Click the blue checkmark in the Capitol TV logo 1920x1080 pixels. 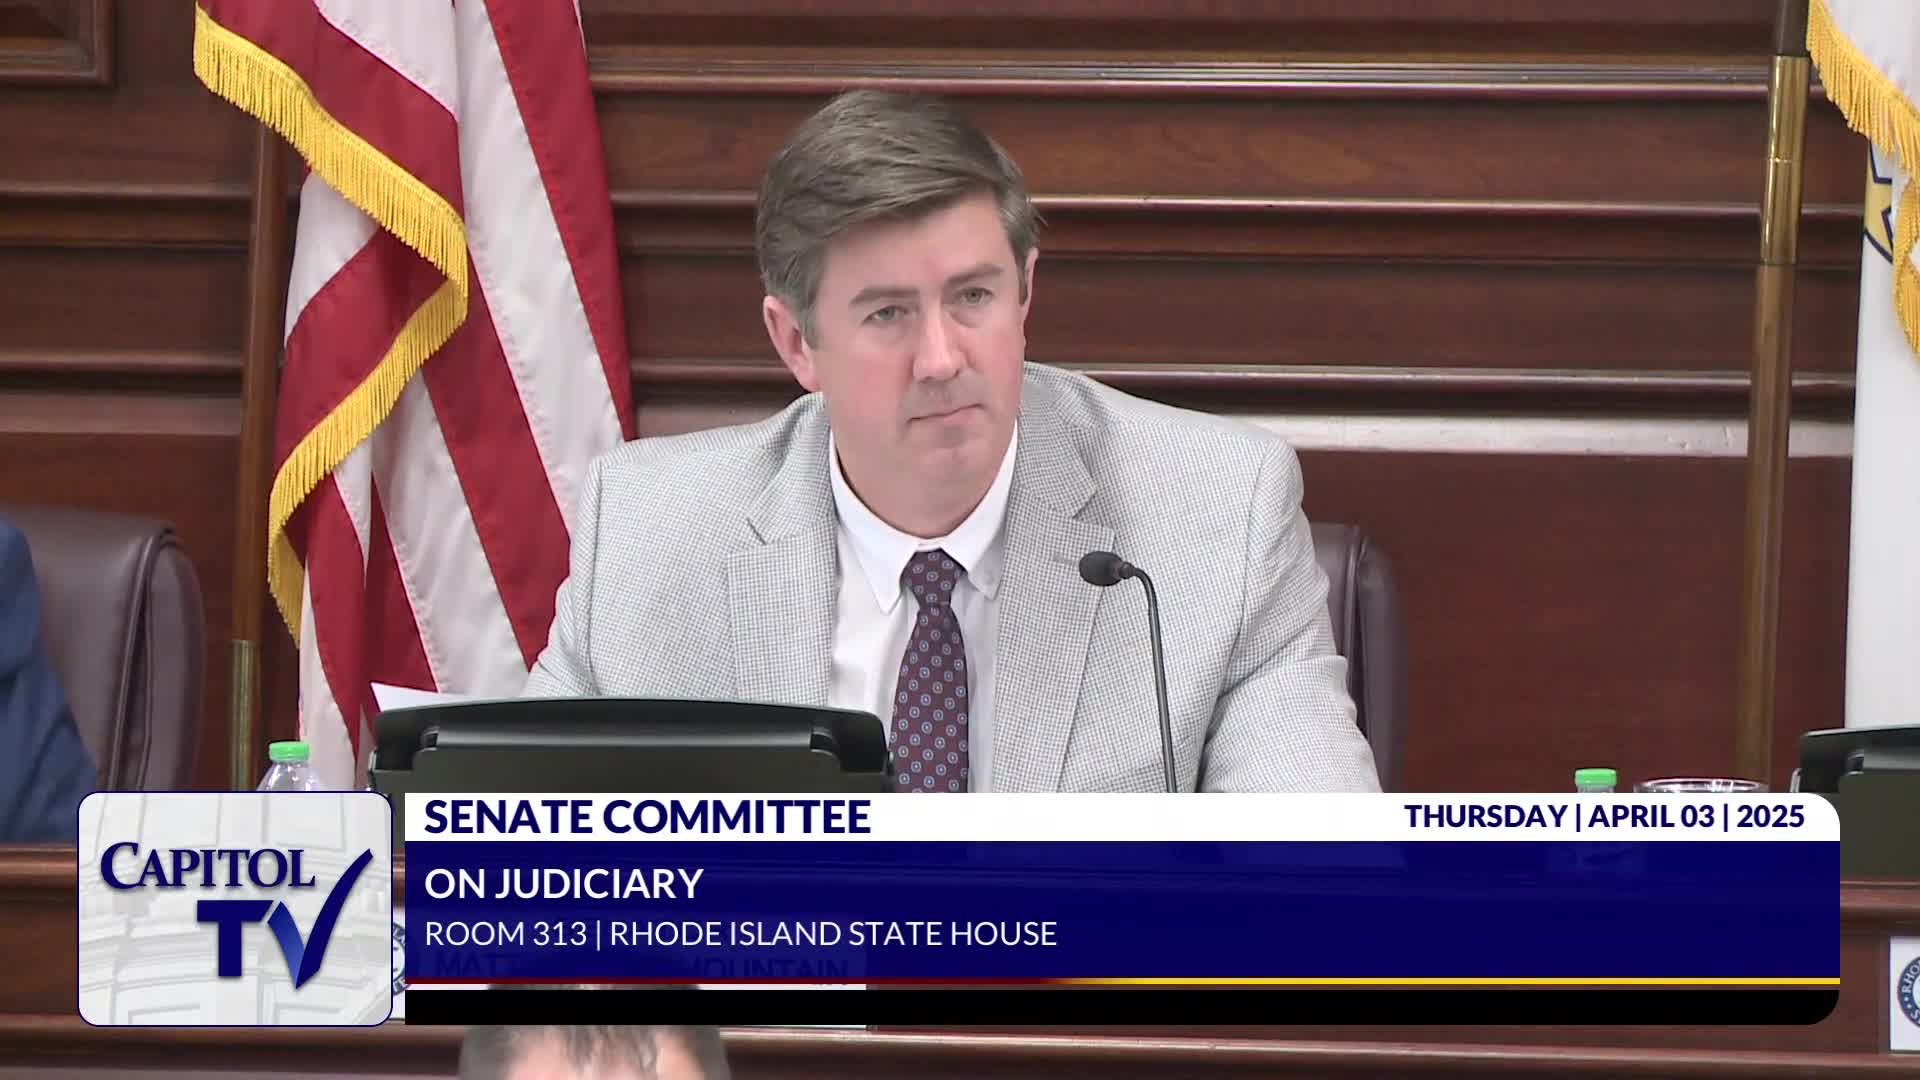(x=325, y=920)
